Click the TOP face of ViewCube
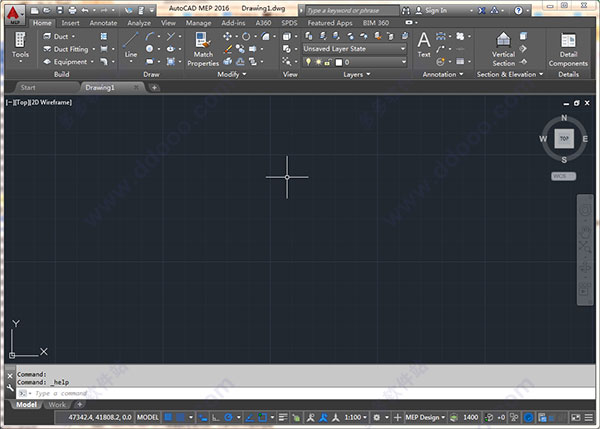The height and width of the screenshot is (429, 600). coord(564,137)
